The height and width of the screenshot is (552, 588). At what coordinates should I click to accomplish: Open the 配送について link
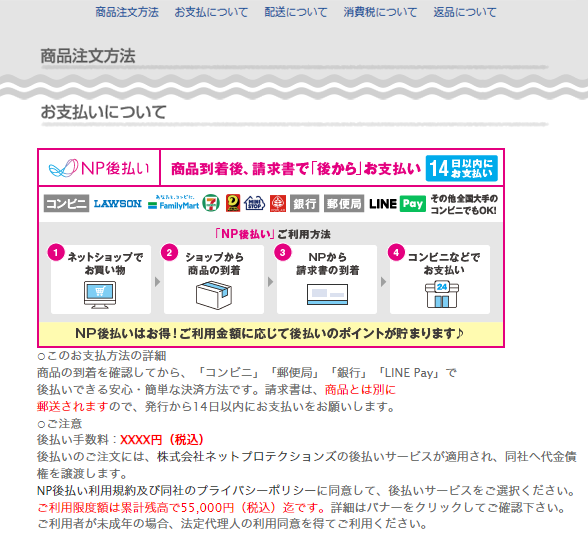point(296,12)
